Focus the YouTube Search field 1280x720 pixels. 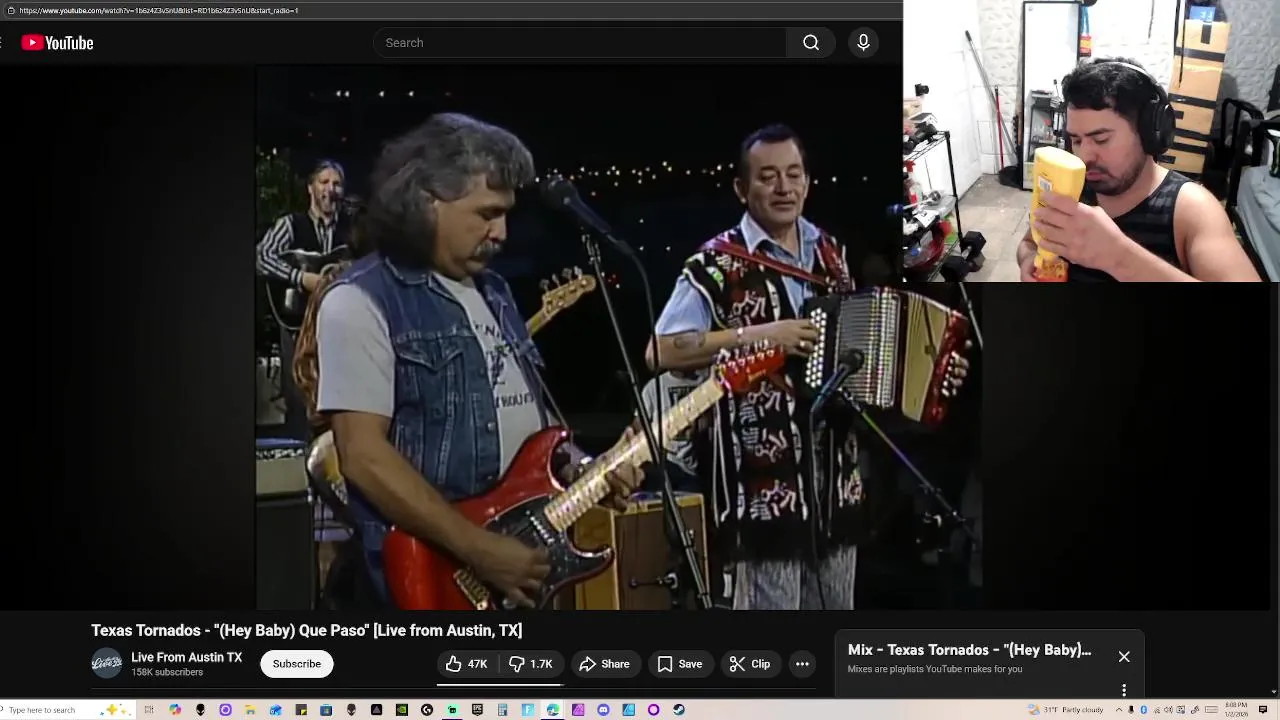[x=580, y=43]
